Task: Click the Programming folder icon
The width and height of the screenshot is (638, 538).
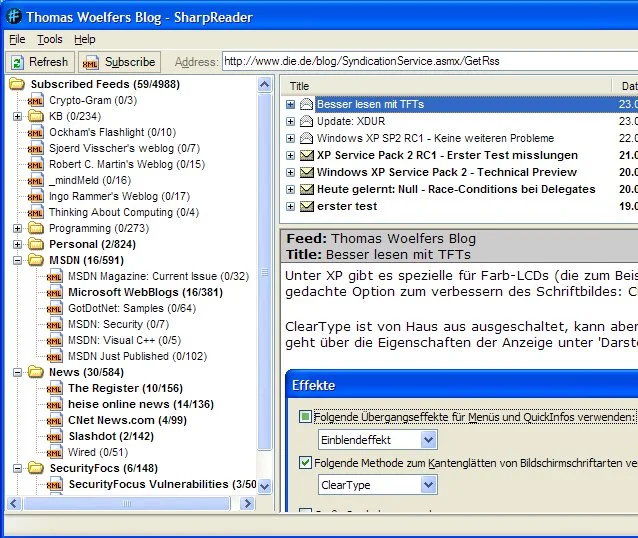Action: pos(36,228)
